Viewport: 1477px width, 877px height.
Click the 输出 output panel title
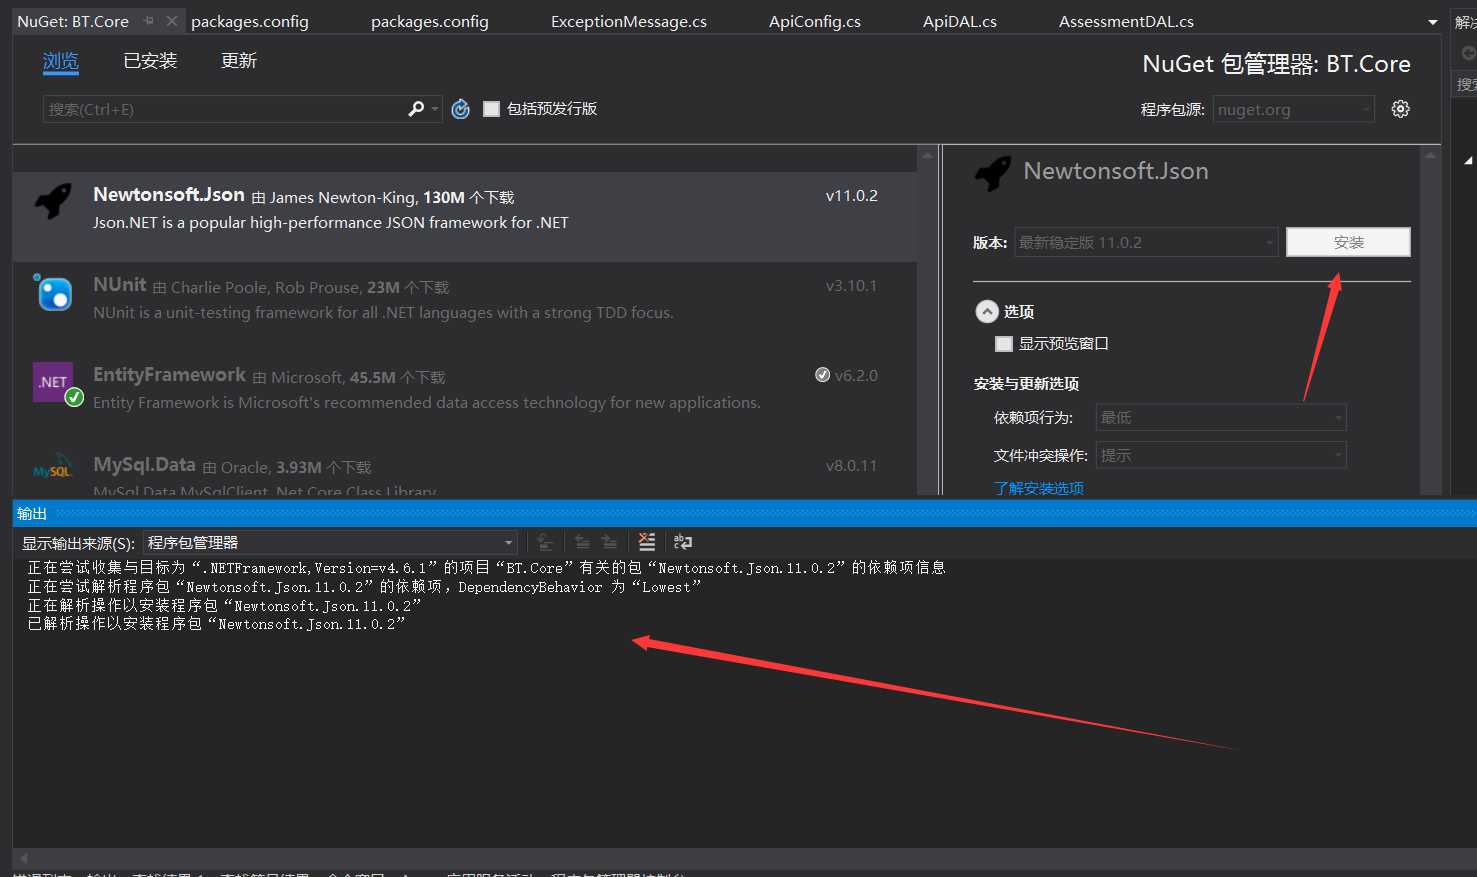(x=32, y=513)
